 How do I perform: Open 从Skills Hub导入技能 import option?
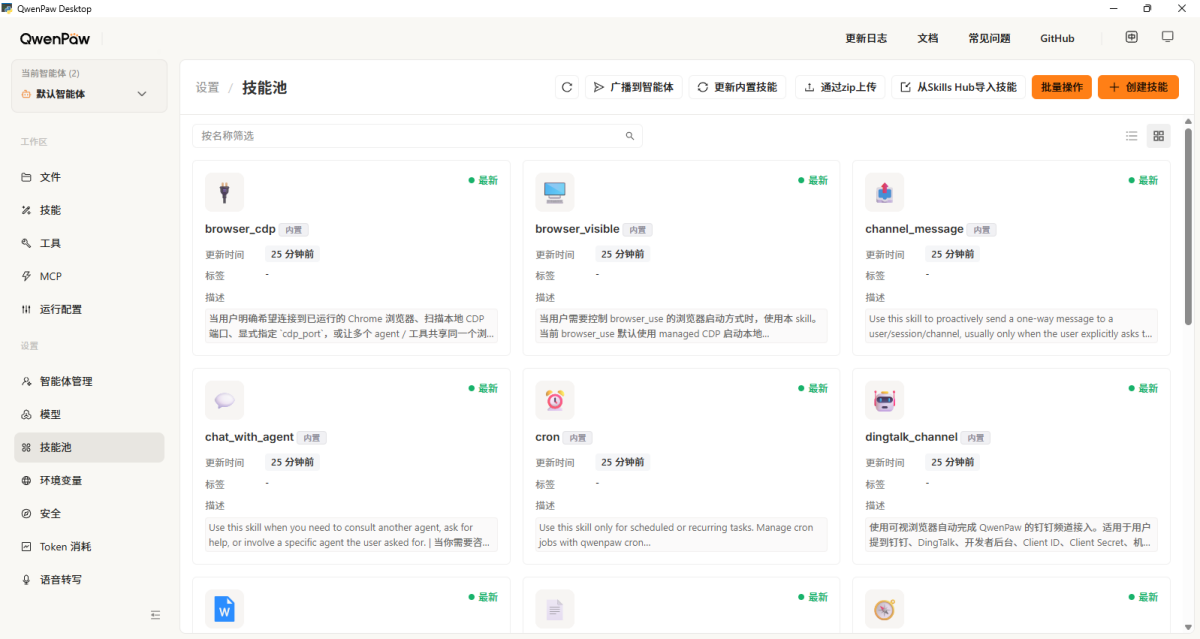coord(958,87)
